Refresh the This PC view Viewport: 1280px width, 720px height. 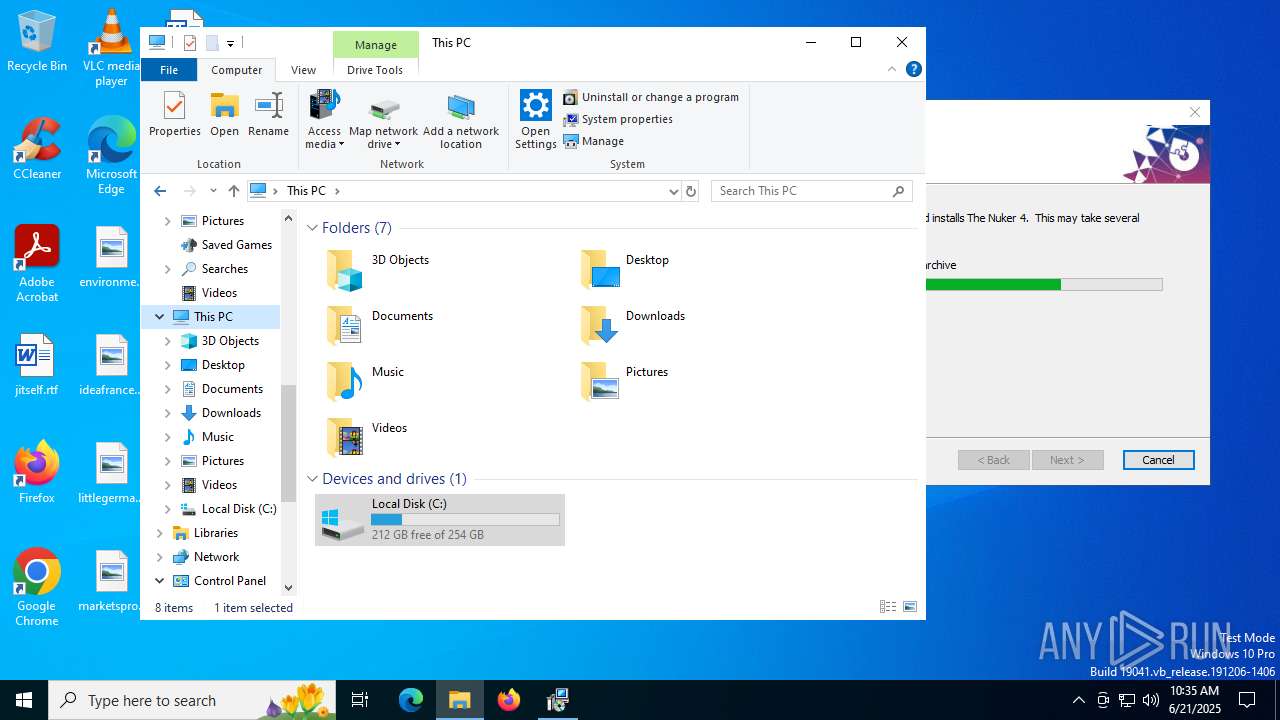pos(690,190)
